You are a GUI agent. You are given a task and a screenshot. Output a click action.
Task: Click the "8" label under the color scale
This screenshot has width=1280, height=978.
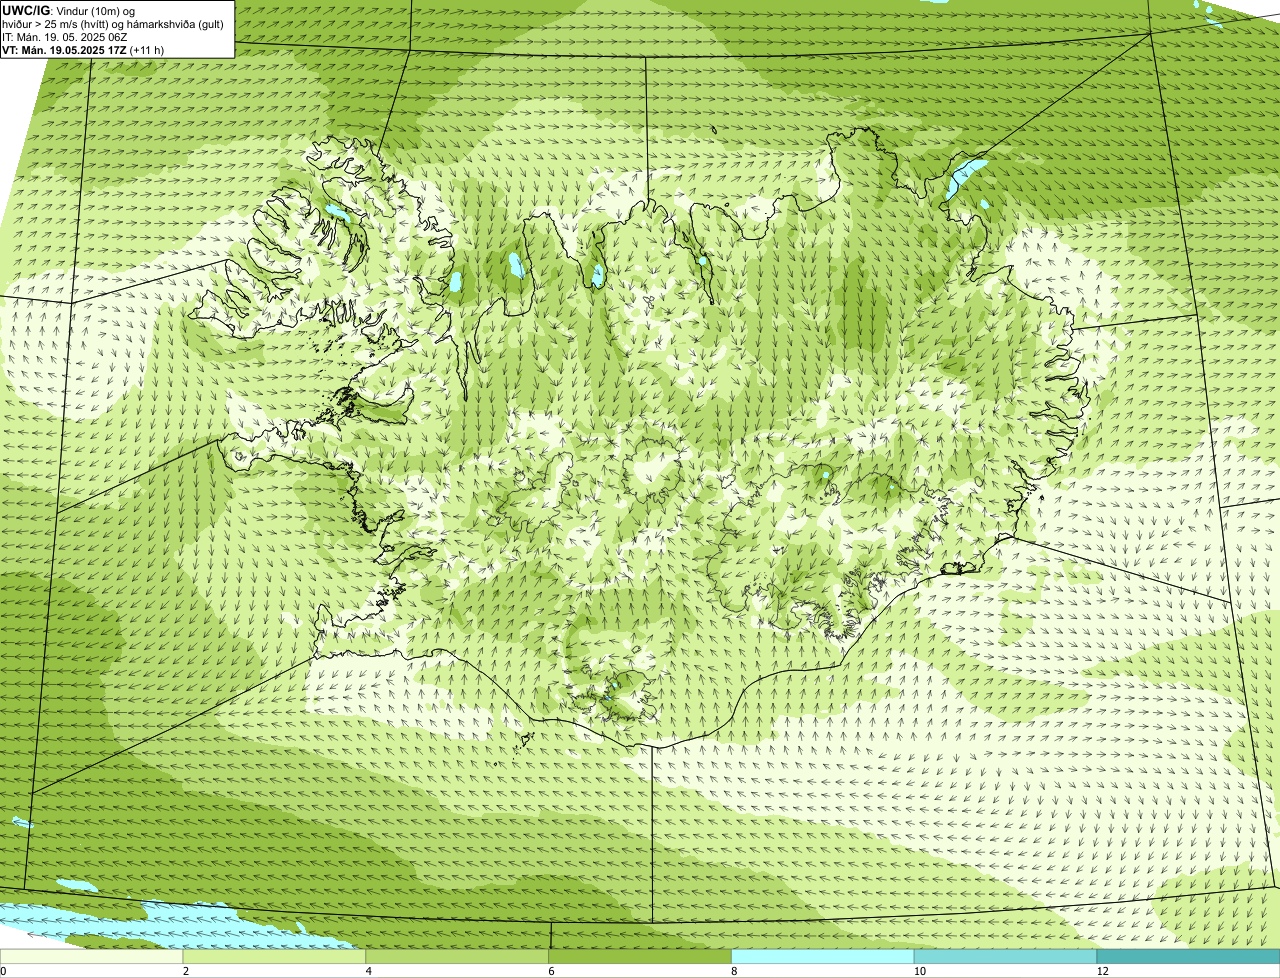click(x=734, y=971)
